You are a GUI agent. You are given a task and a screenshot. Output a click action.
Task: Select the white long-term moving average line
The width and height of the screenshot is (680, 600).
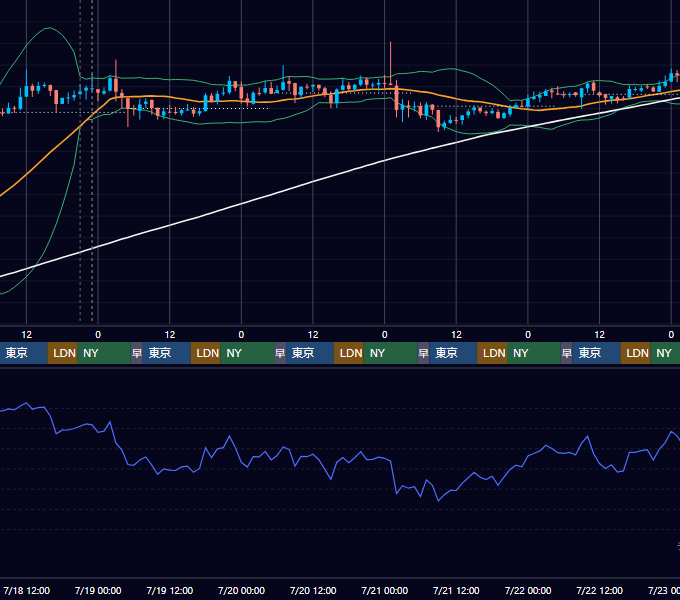312,182
